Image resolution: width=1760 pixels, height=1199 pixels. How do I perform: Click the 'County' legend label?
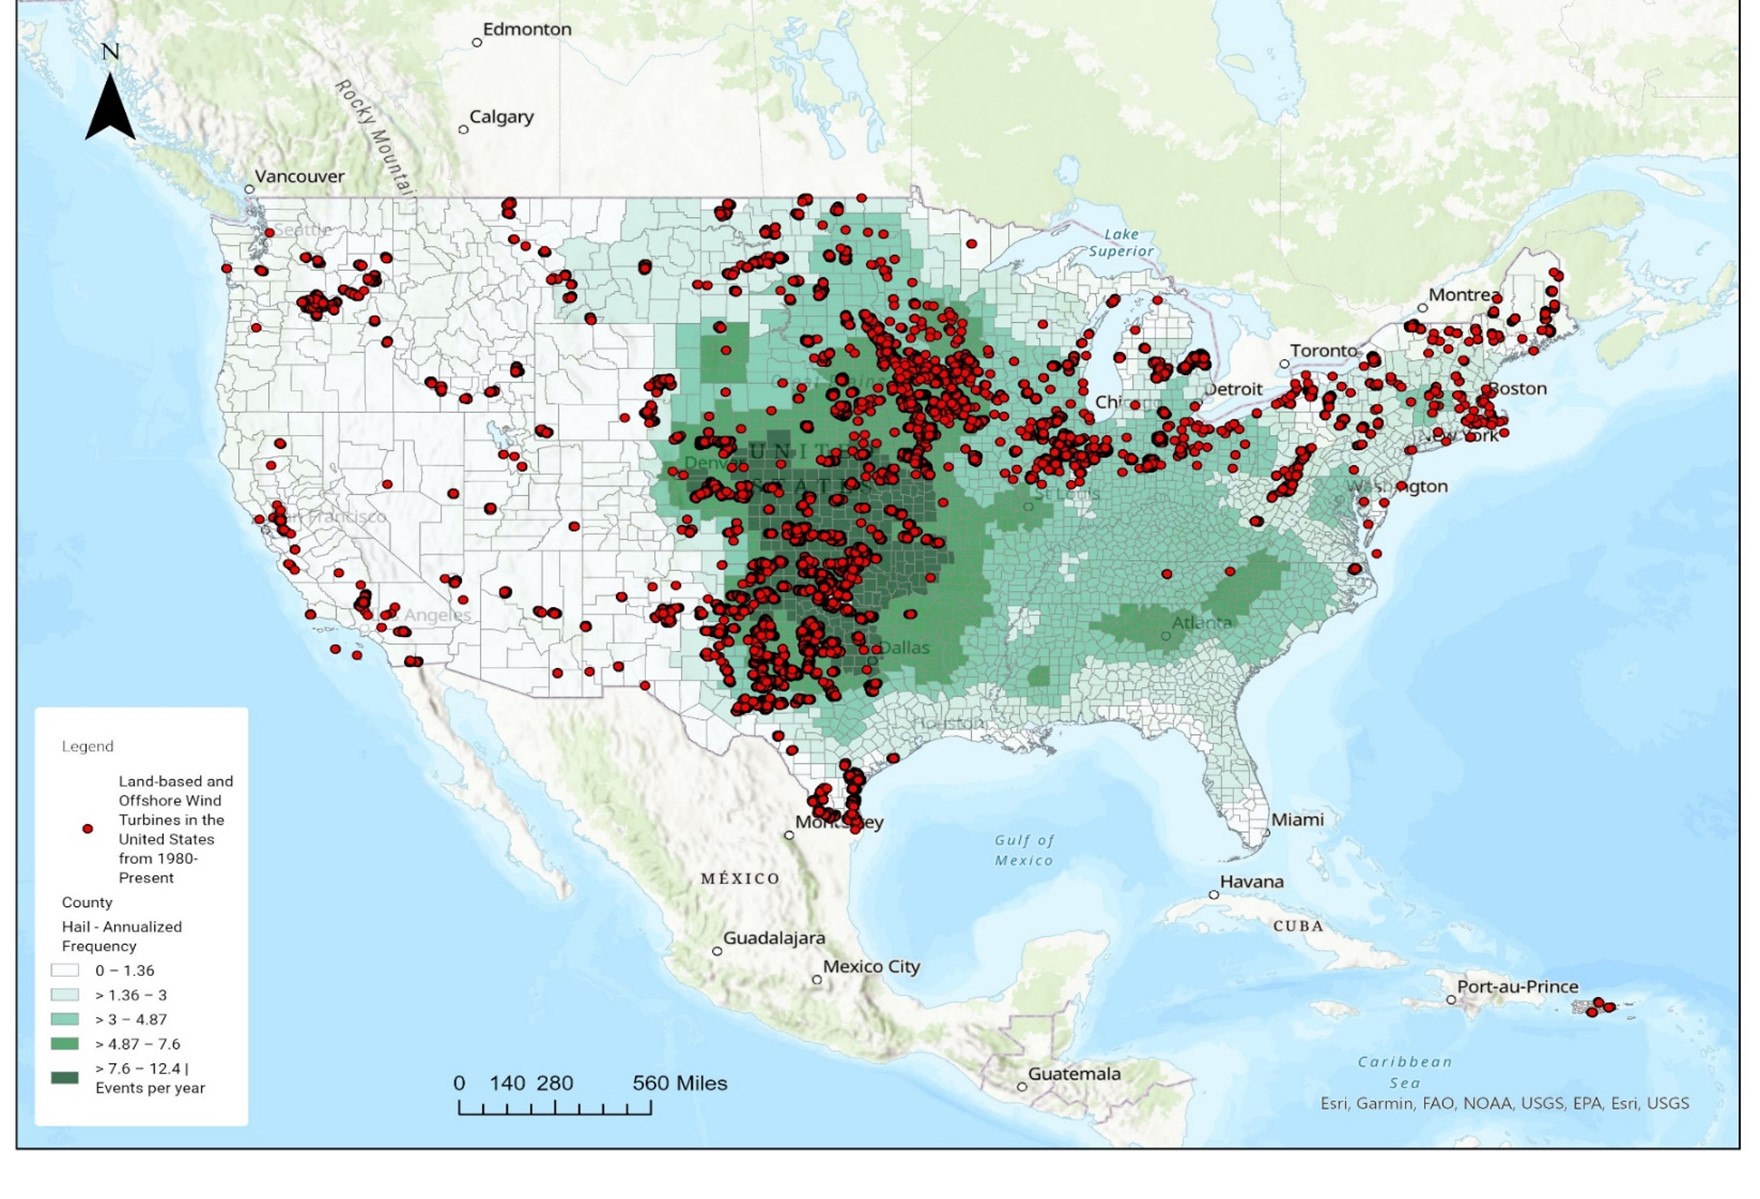(x=87, y=902)
